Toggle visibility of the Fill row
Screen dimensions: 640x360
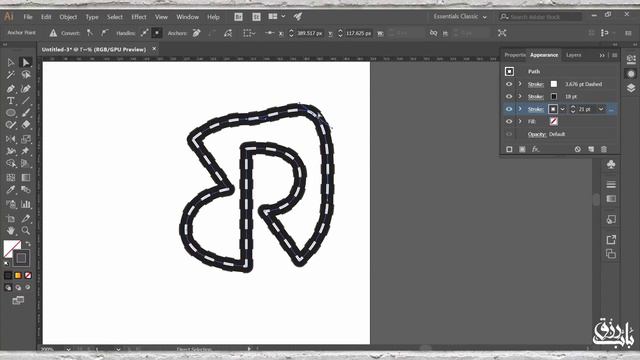pos(509,122)
